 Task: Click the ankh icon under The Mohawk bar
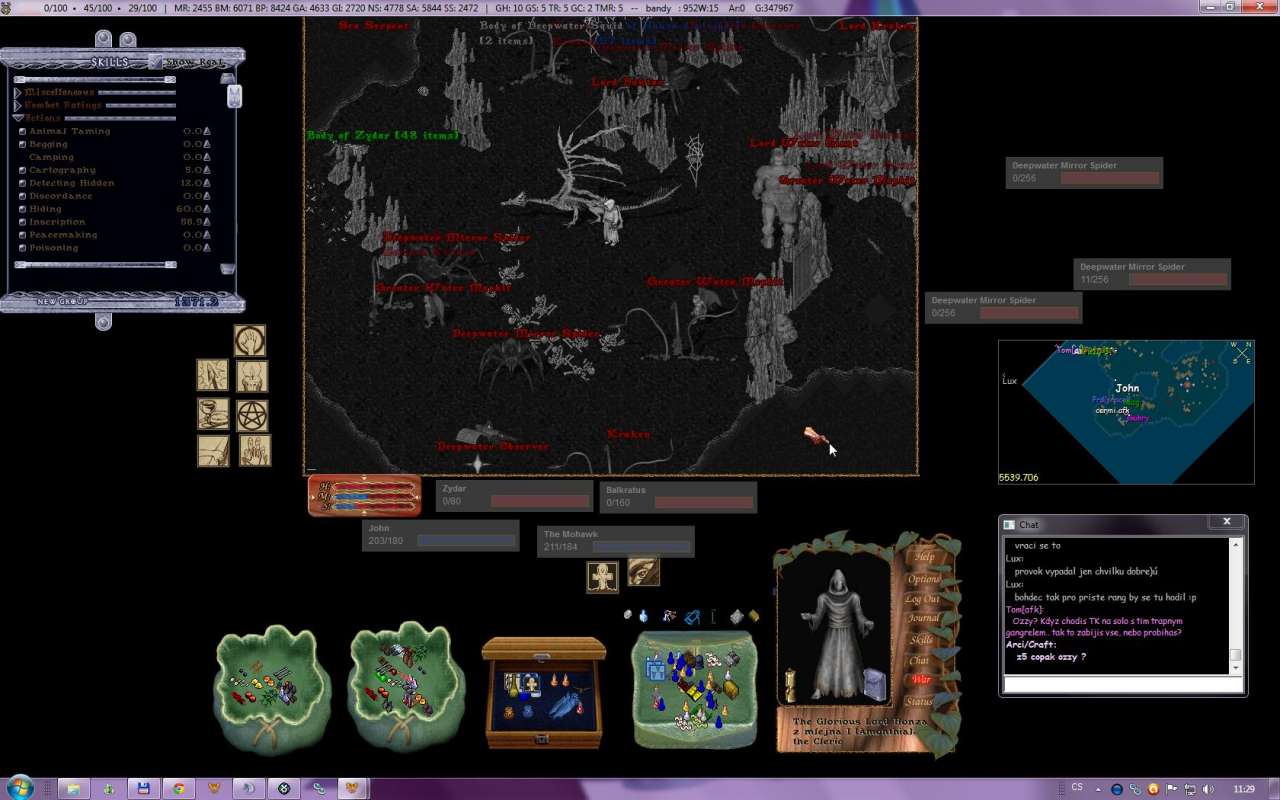602,577
